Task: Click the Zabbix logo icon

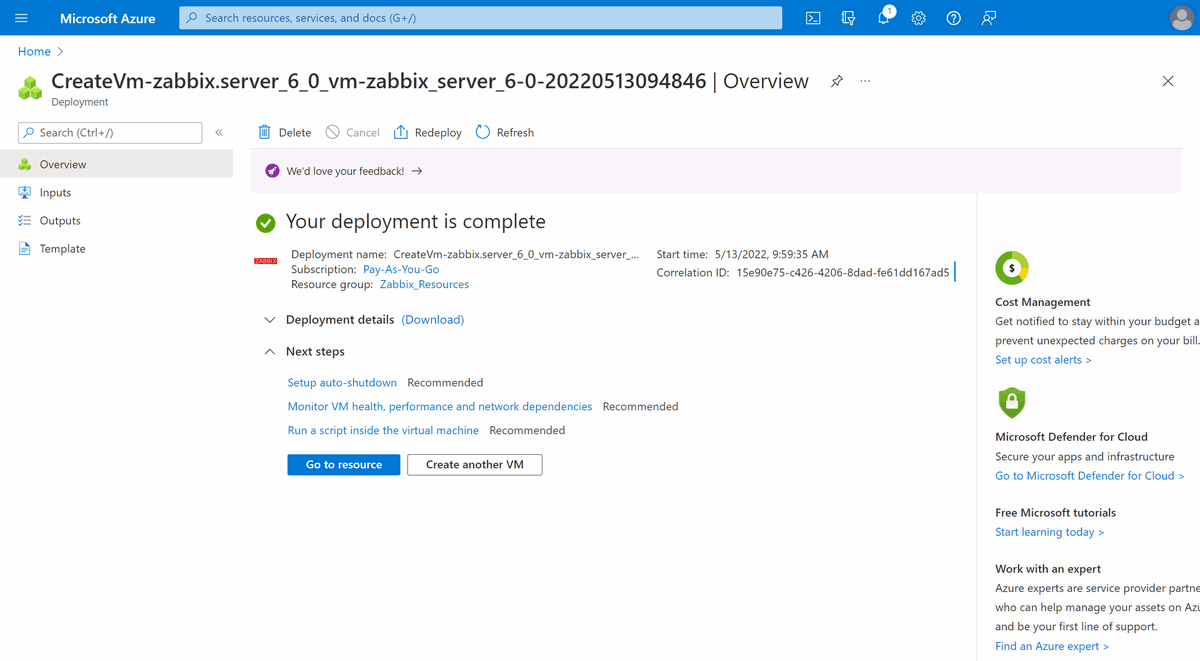Action: (x=266, y=261)
